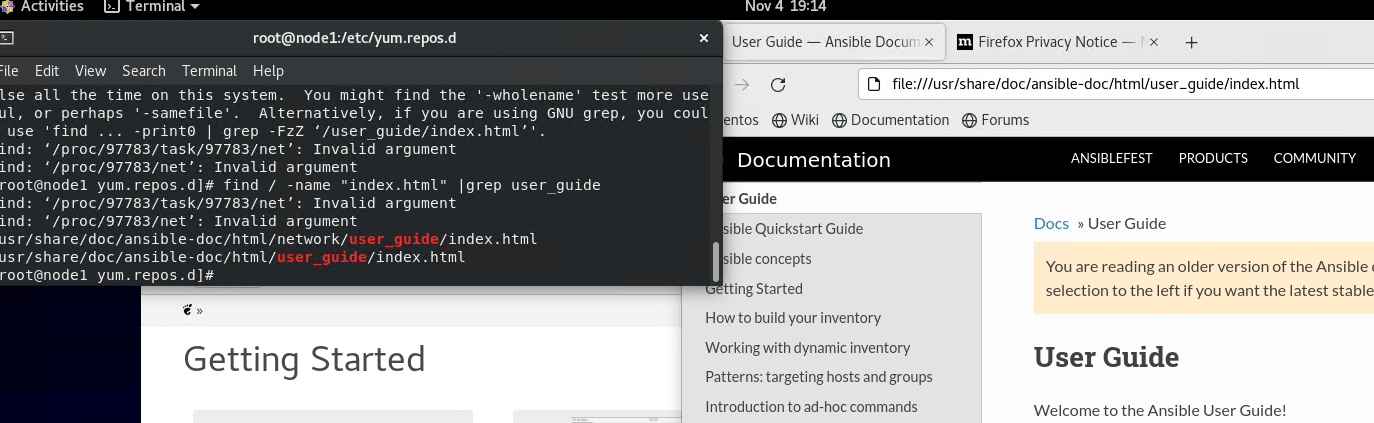The width and height of the screenshot is (1374, 423).
Task: Click the clock showing Nov 4 19:14
Action: (x=786, y=6)
